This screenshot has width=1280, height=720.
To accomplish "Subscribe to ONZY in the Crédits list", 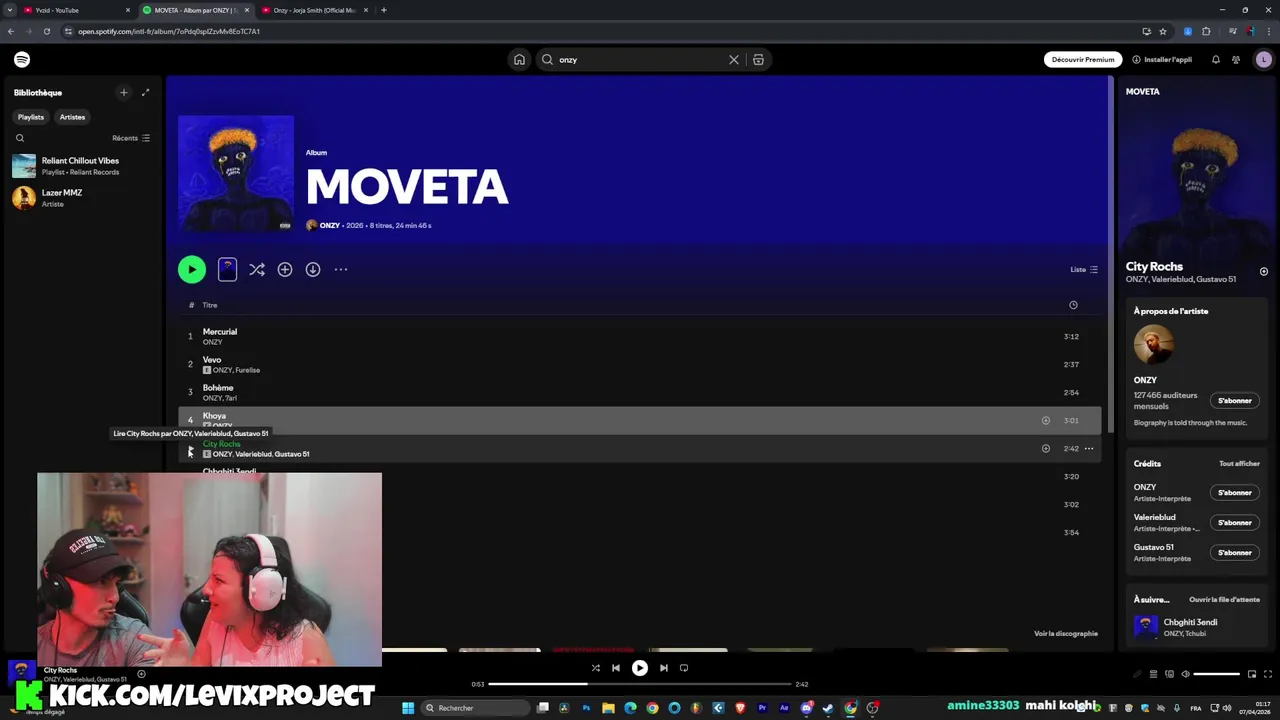I will tap(1235, 493).
